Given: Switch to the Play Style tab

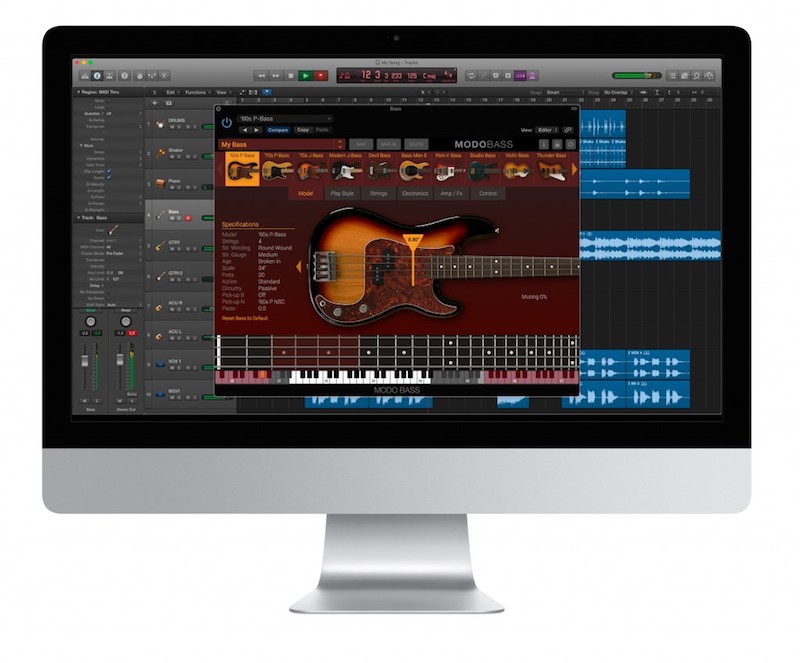Looking at the screenshot, I should 343,193.
